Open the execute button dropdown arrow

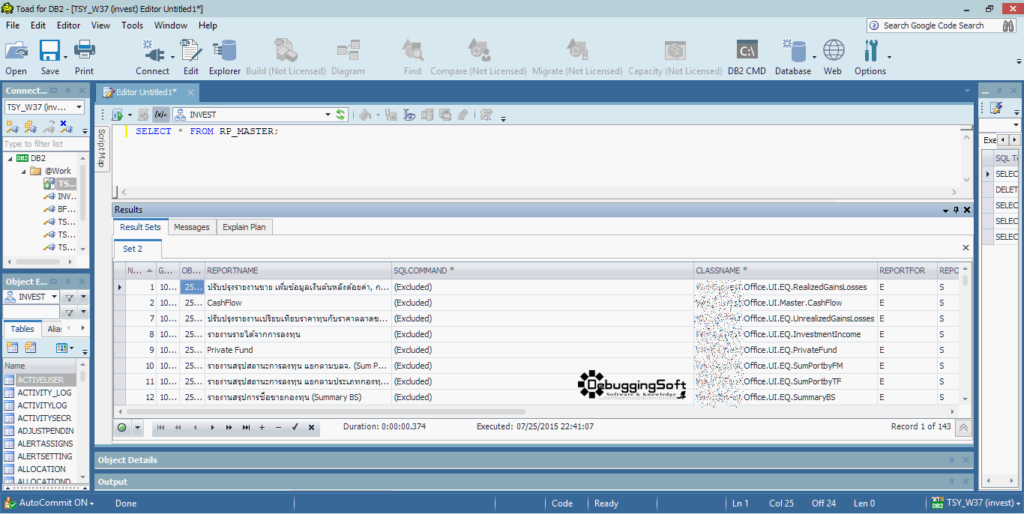point(129,115)
